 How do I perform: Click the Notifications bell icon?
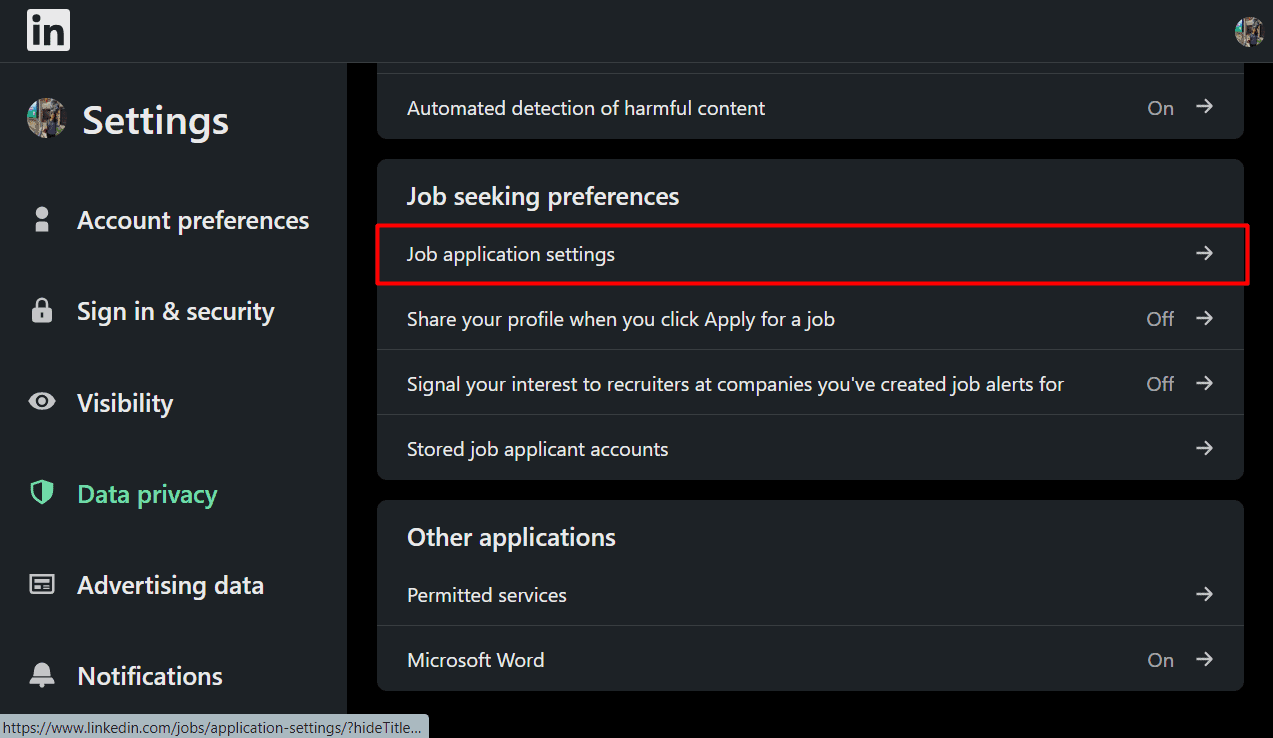[x=42, y=676]
